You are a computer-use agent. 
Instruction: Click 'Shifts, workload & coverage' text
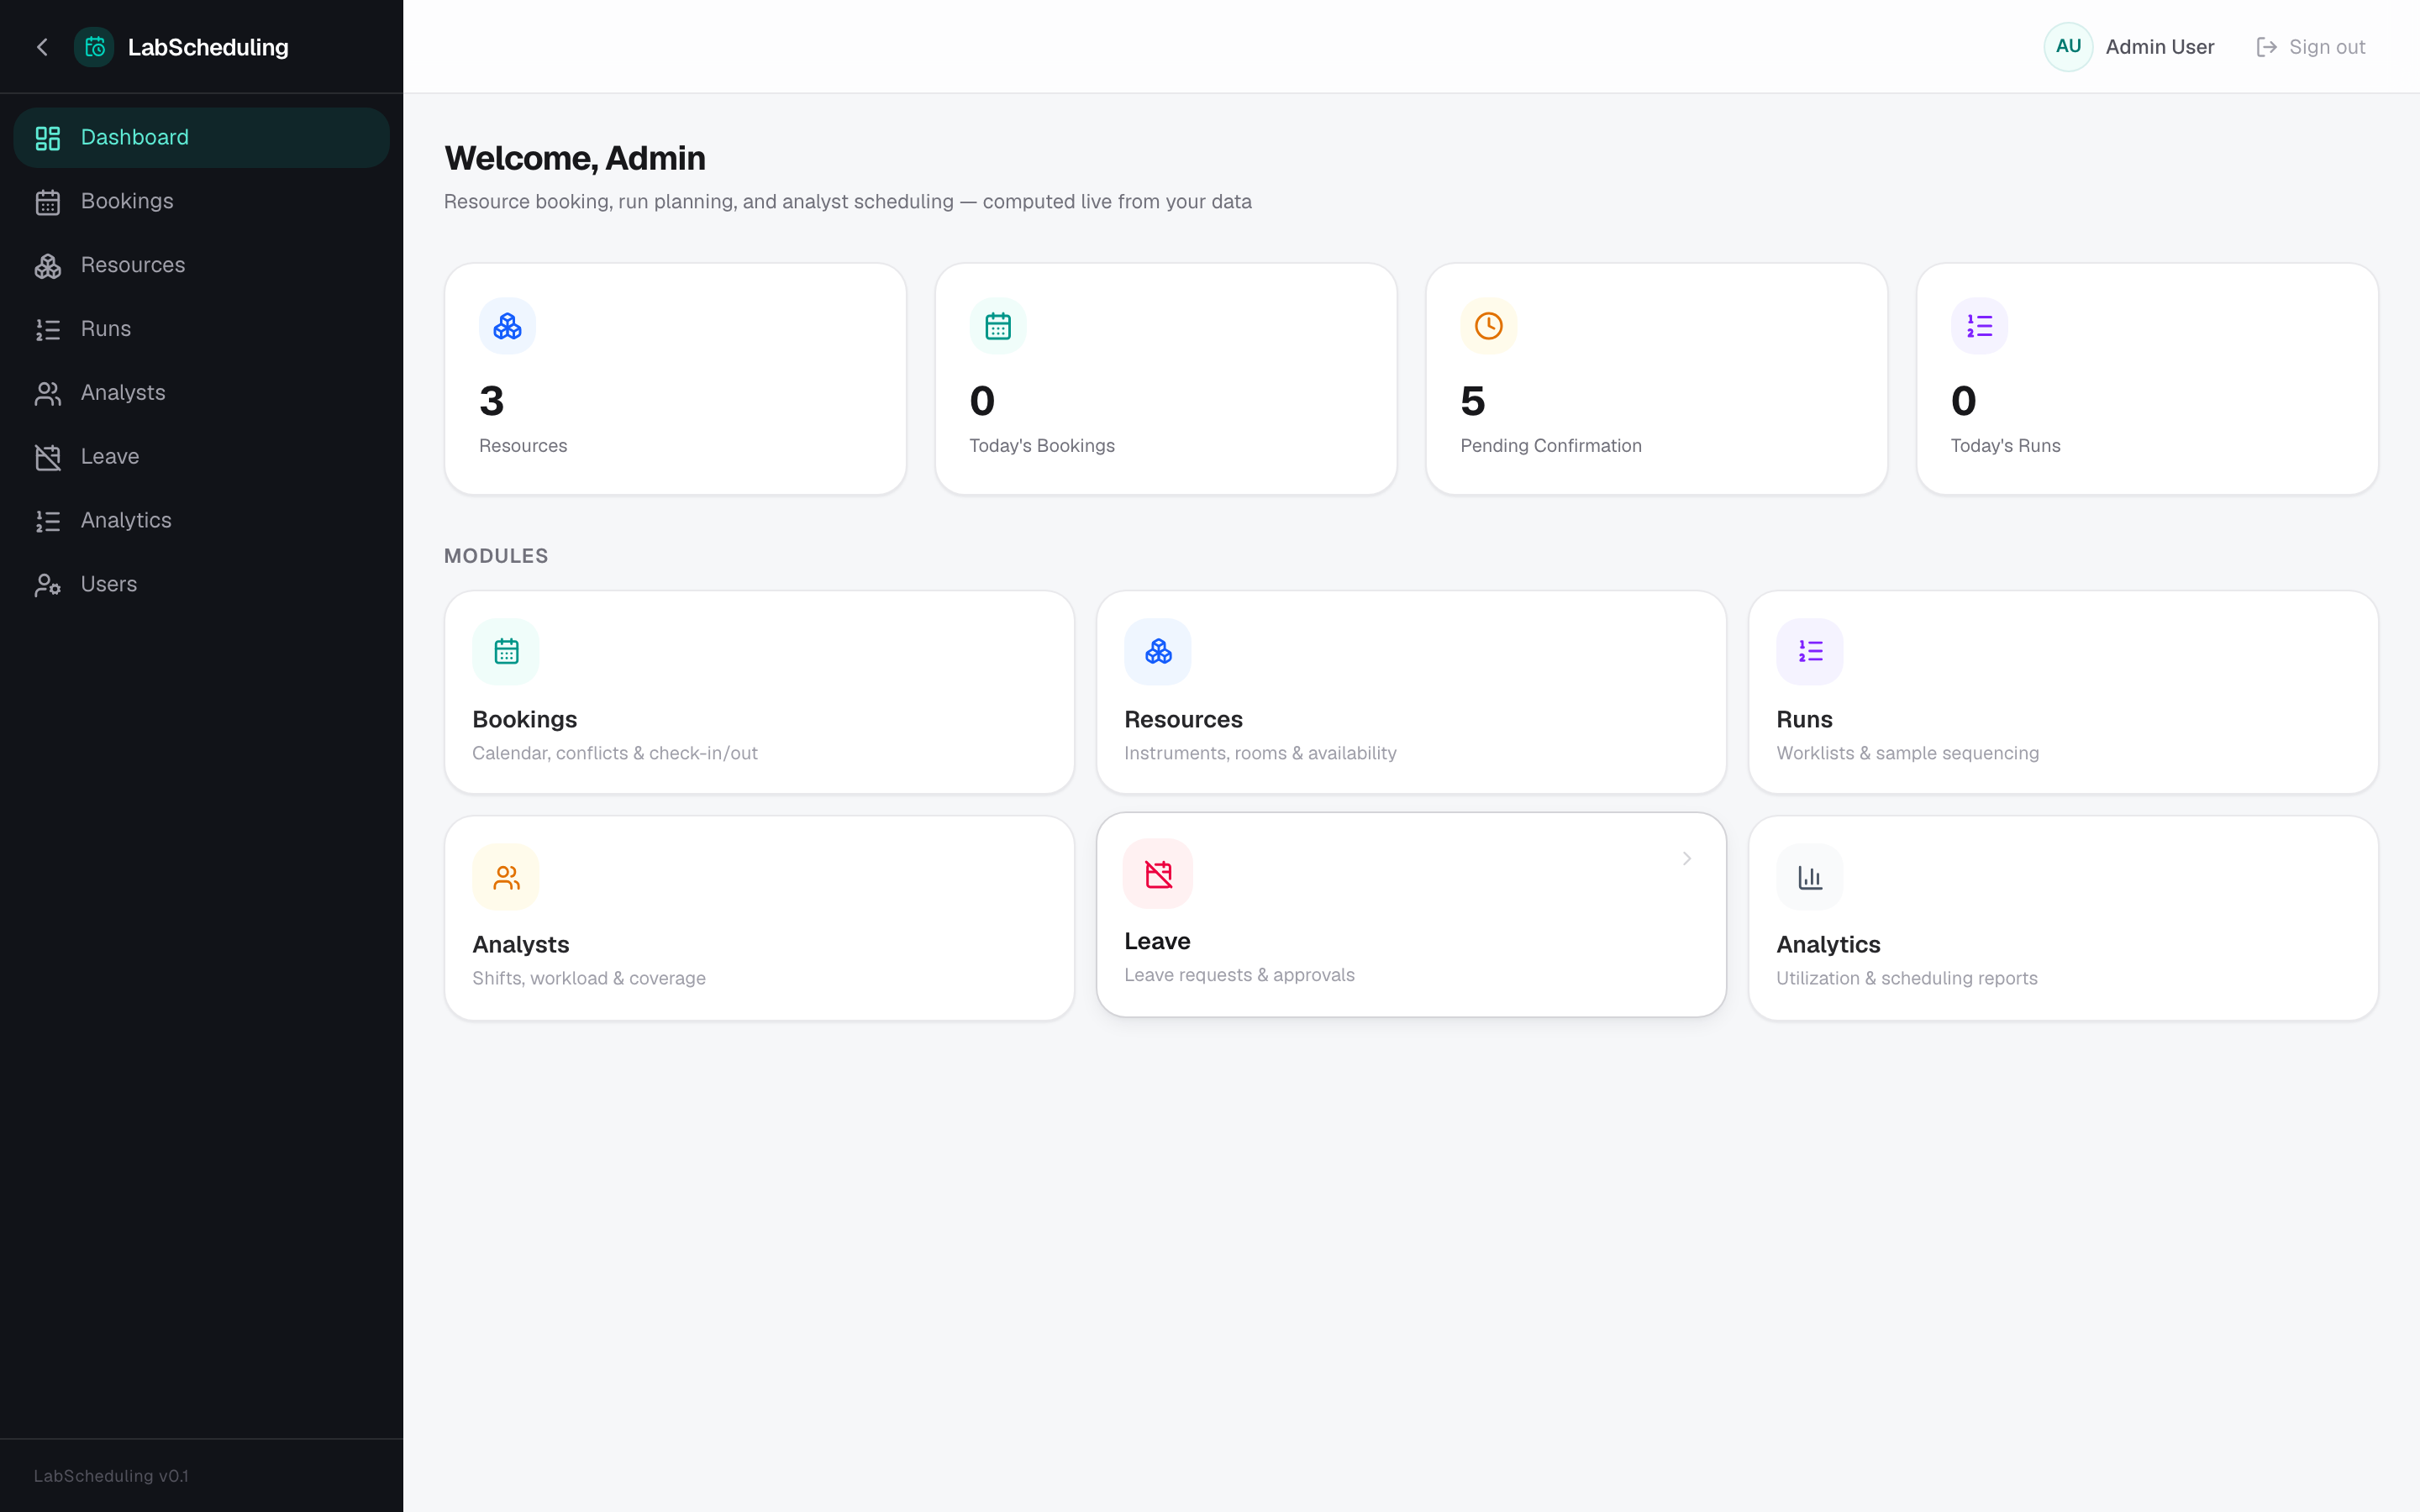pyautogui.click(x=588, y=979)
